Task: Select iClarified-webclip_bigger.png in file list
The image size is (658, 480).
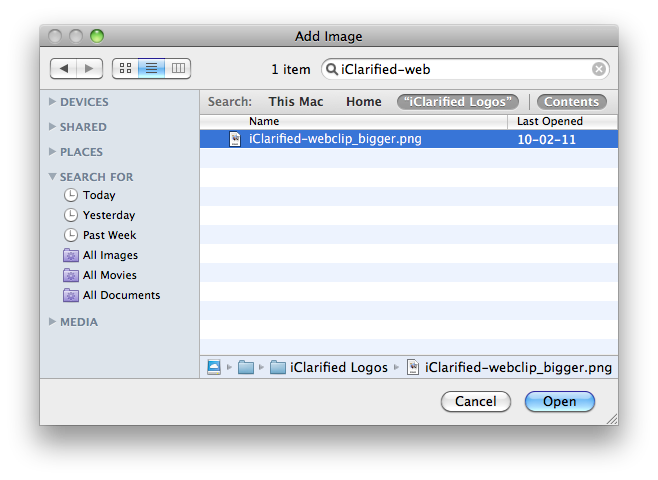Action: (x=335, y=139)
